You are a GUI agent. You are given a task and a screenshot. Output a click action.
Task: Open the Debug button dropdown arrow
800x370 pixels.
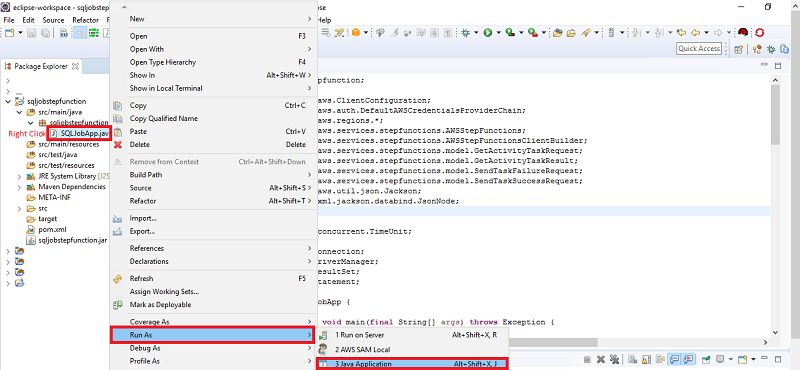click(x=476, y=33)
